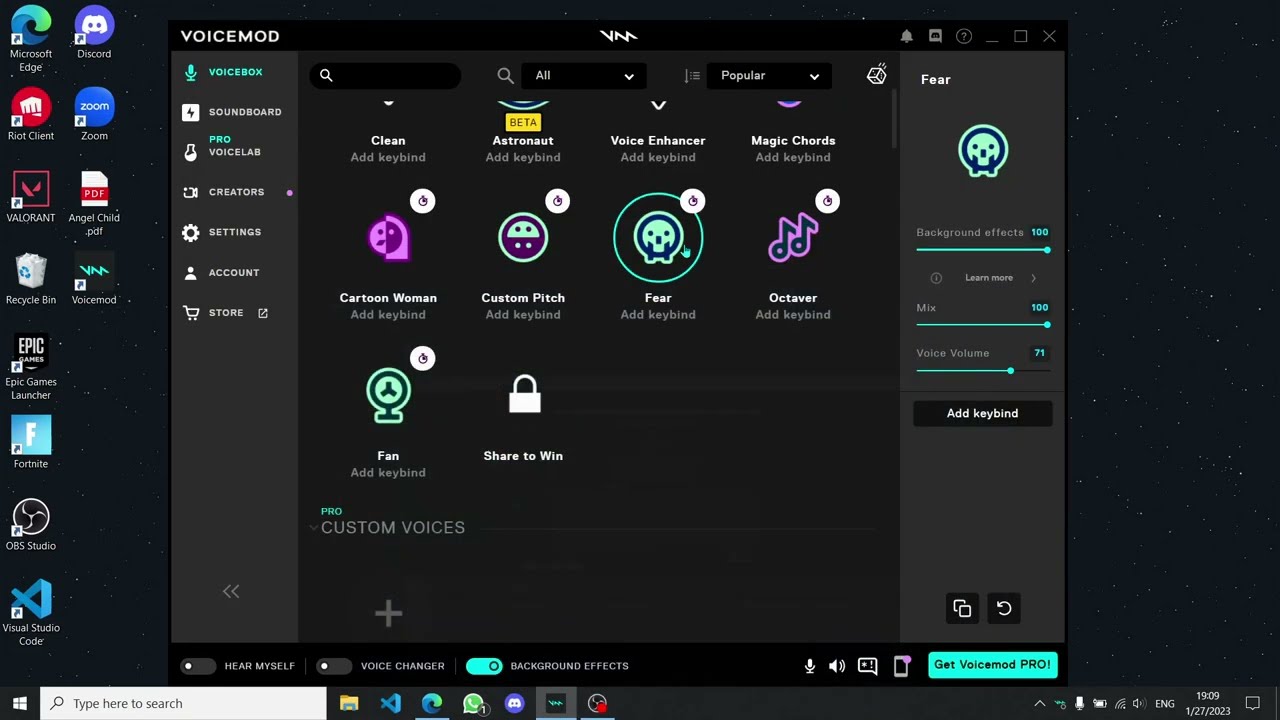Pick the Octaver voice

(793, 238)
